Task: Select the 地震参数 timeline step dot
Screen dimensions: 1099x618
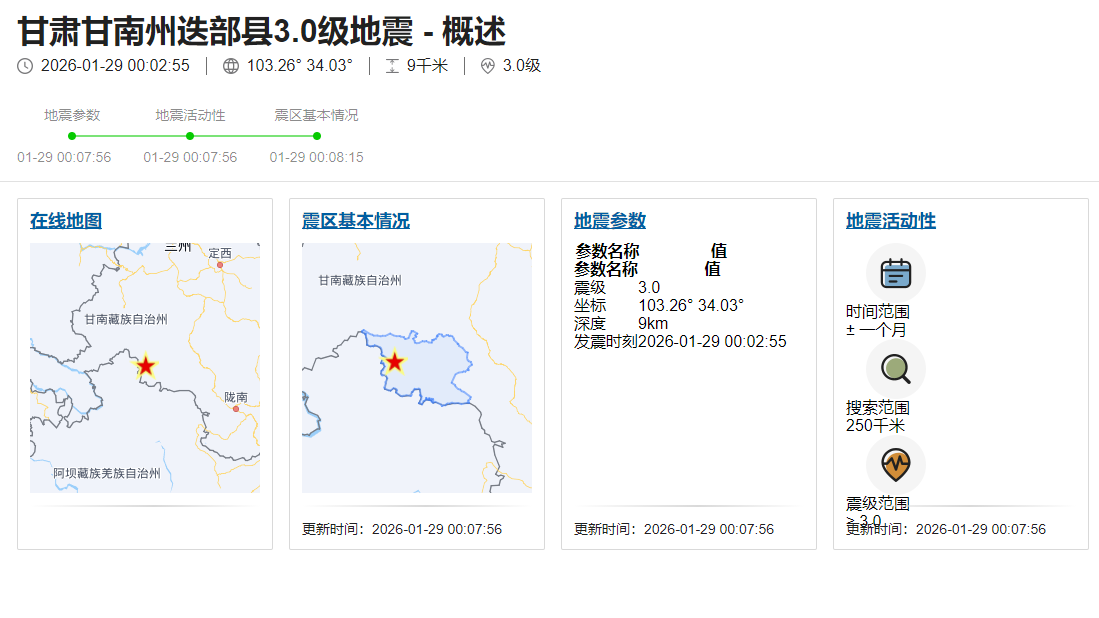Action: [72, 136]
